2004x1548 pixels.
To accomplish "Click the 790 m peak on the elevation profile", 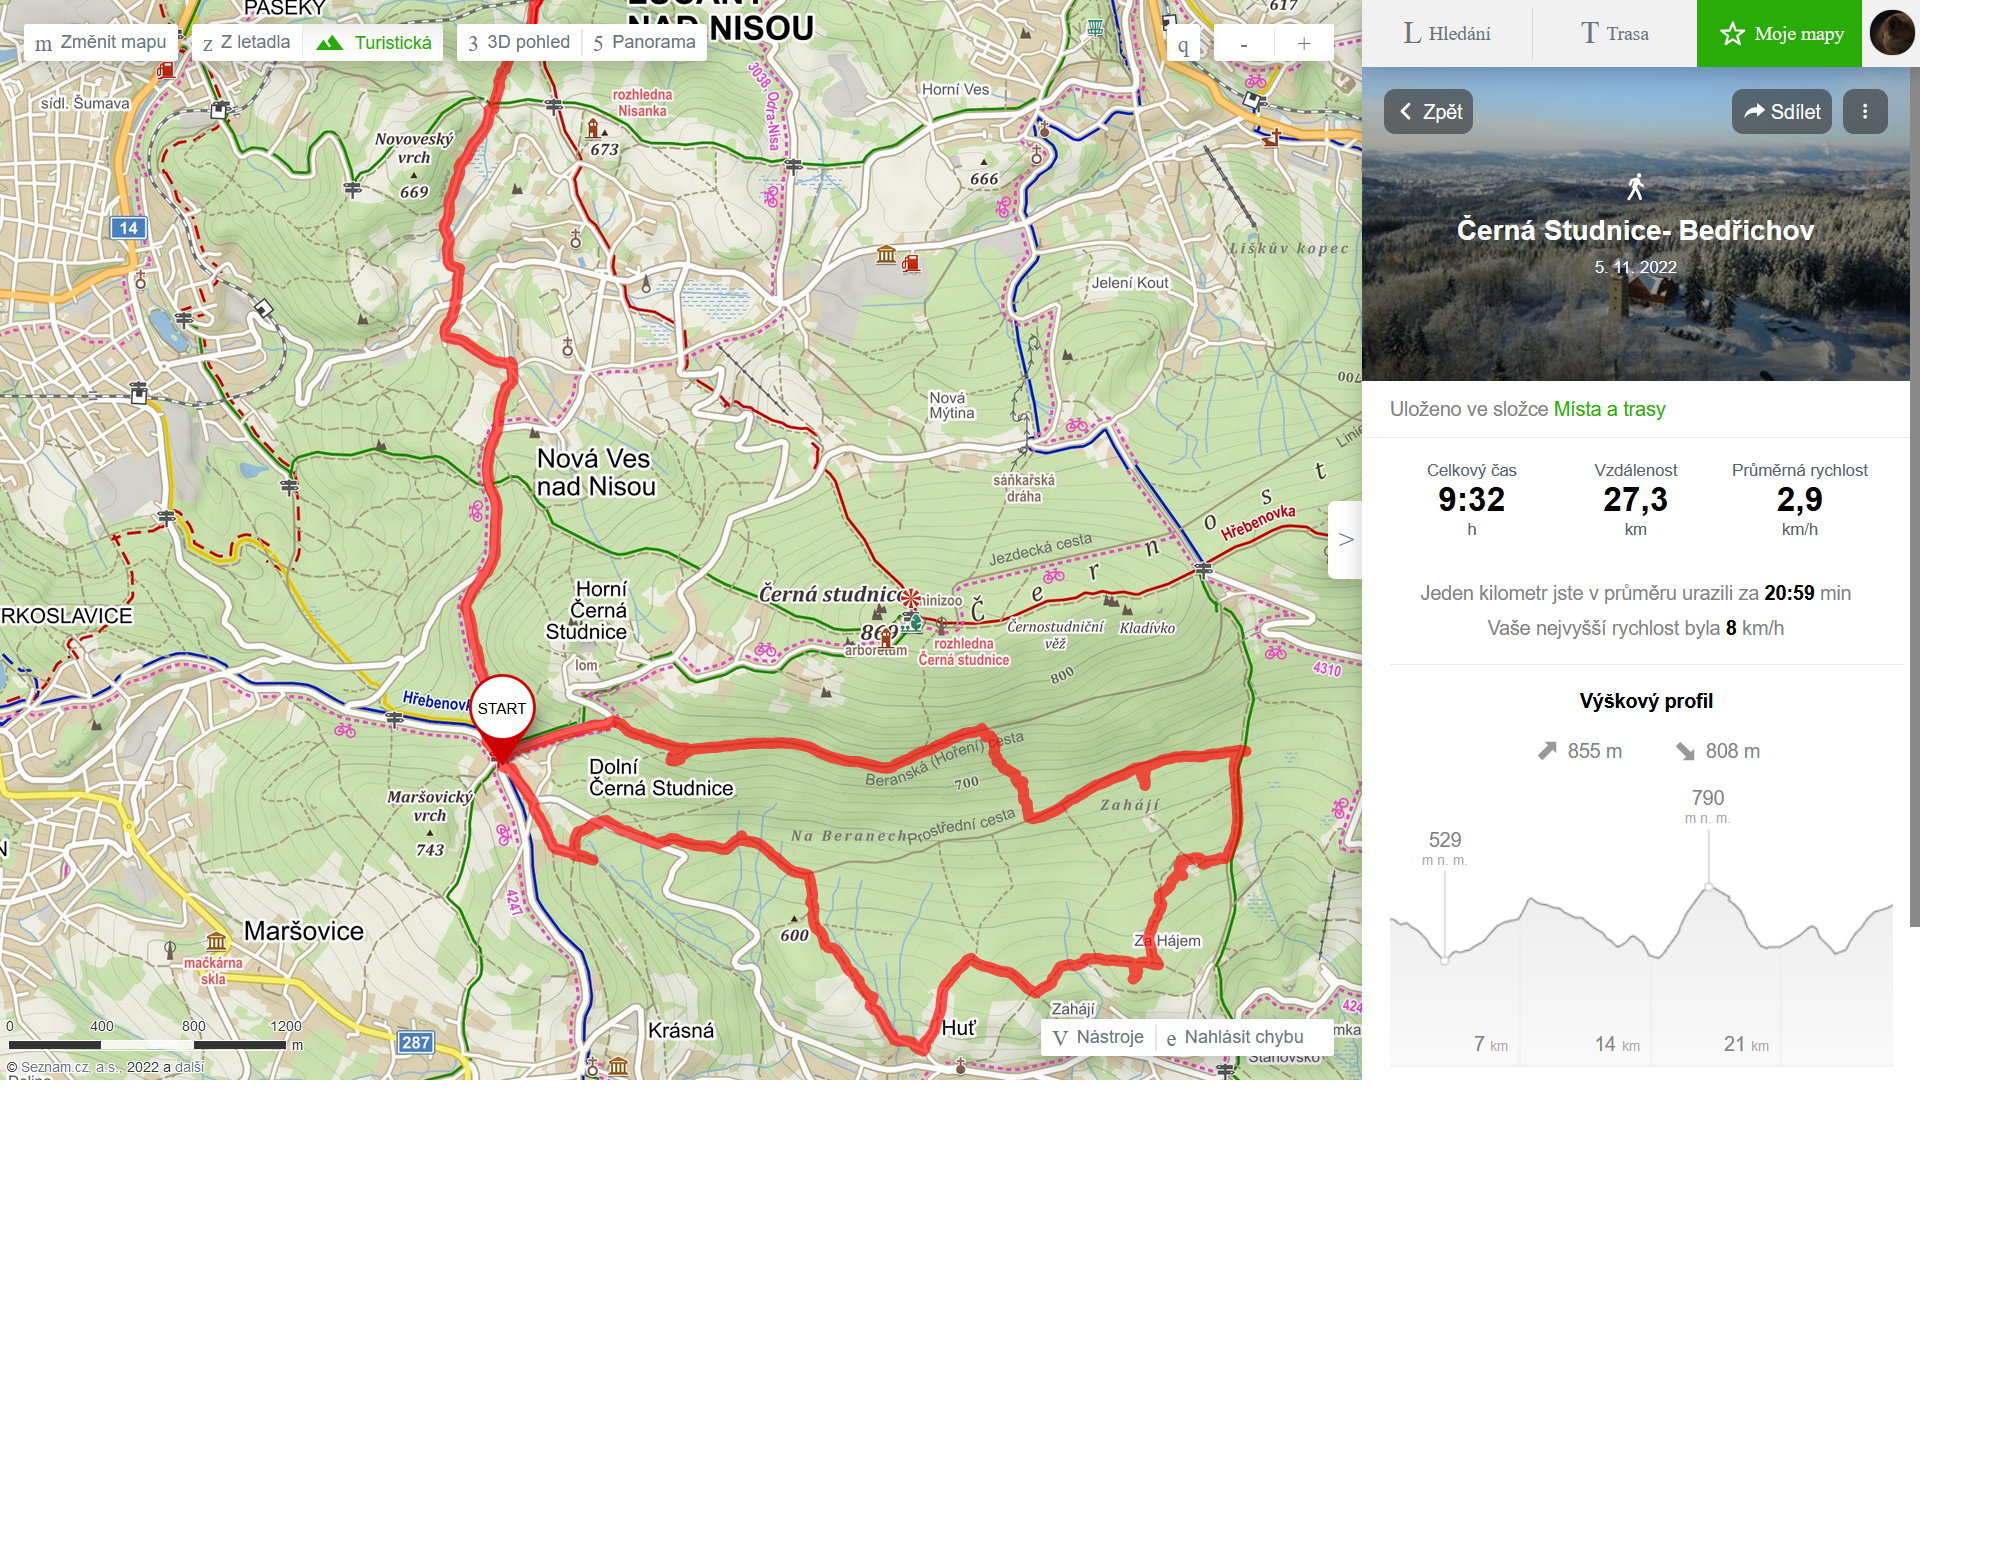I will point(1708,886).
